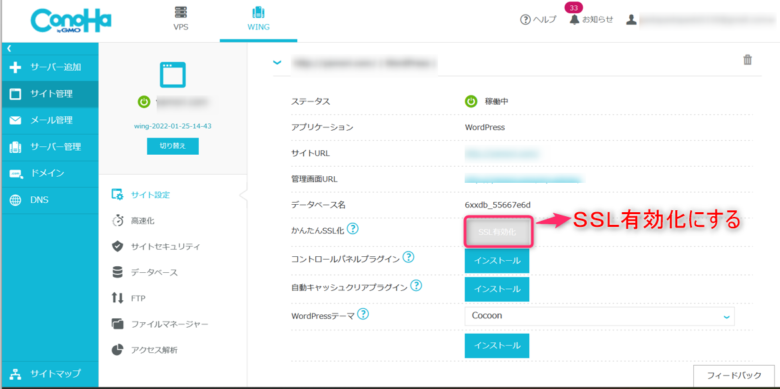This screenshot has height=389, width=780.
Task: Open the blurred サイトURL link
Action: [502, 153]
